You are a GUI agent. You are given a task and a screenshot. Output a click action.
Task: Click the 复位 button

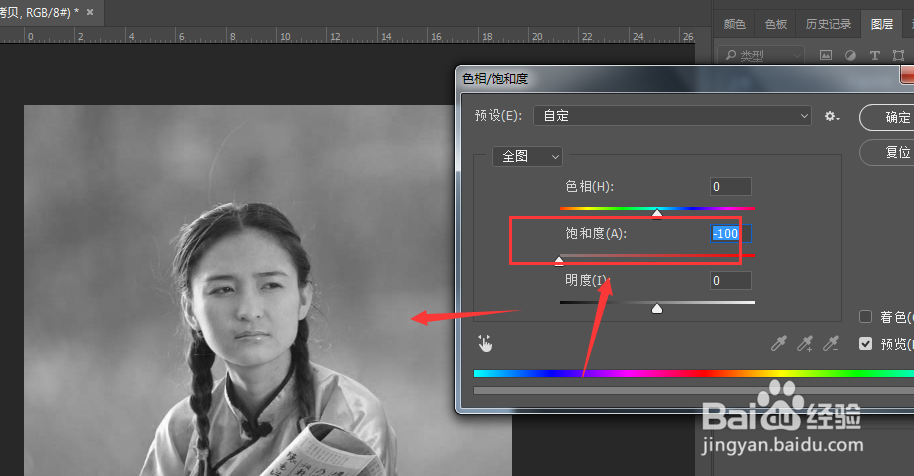(x=887, y=152)
